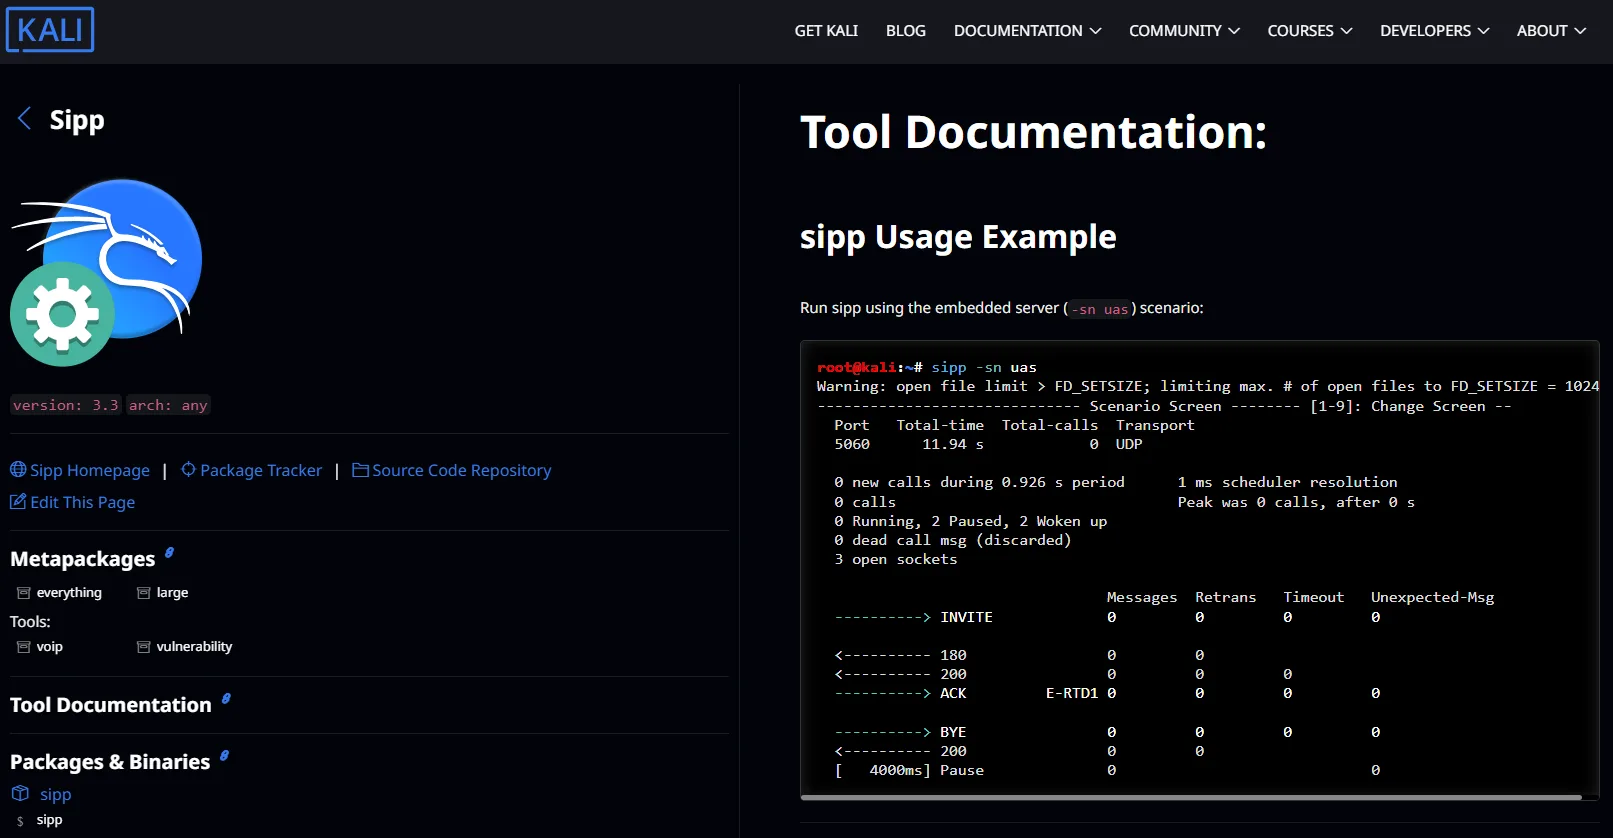This screenshot has width=1613, height=838.
Task: Click the Tool Documentation sidebar heading
Action: [x=111, y=705]
